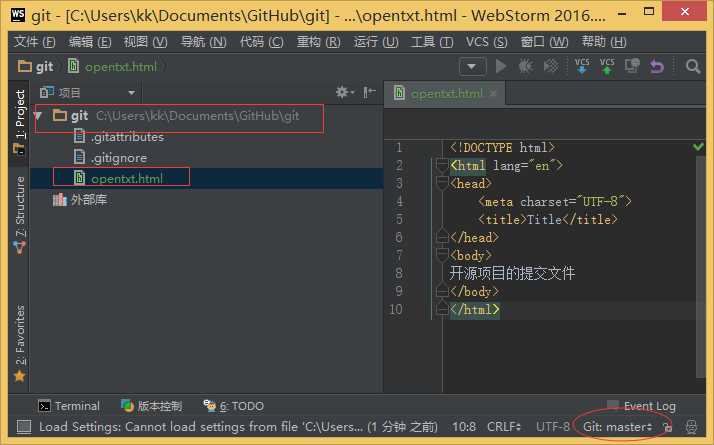Run with coverage icon in toolbar
Image resolution: width=714 pixels, height=445 pixels.
coord(551,66)
